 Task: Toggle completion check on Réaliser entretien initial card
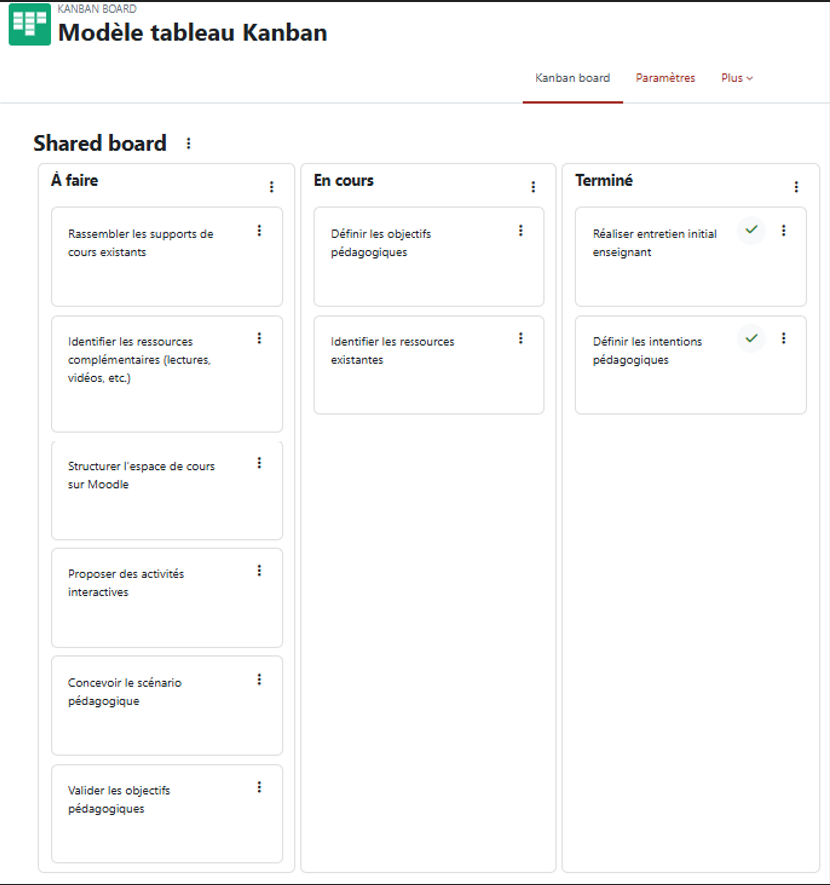[x=751, y=230]
